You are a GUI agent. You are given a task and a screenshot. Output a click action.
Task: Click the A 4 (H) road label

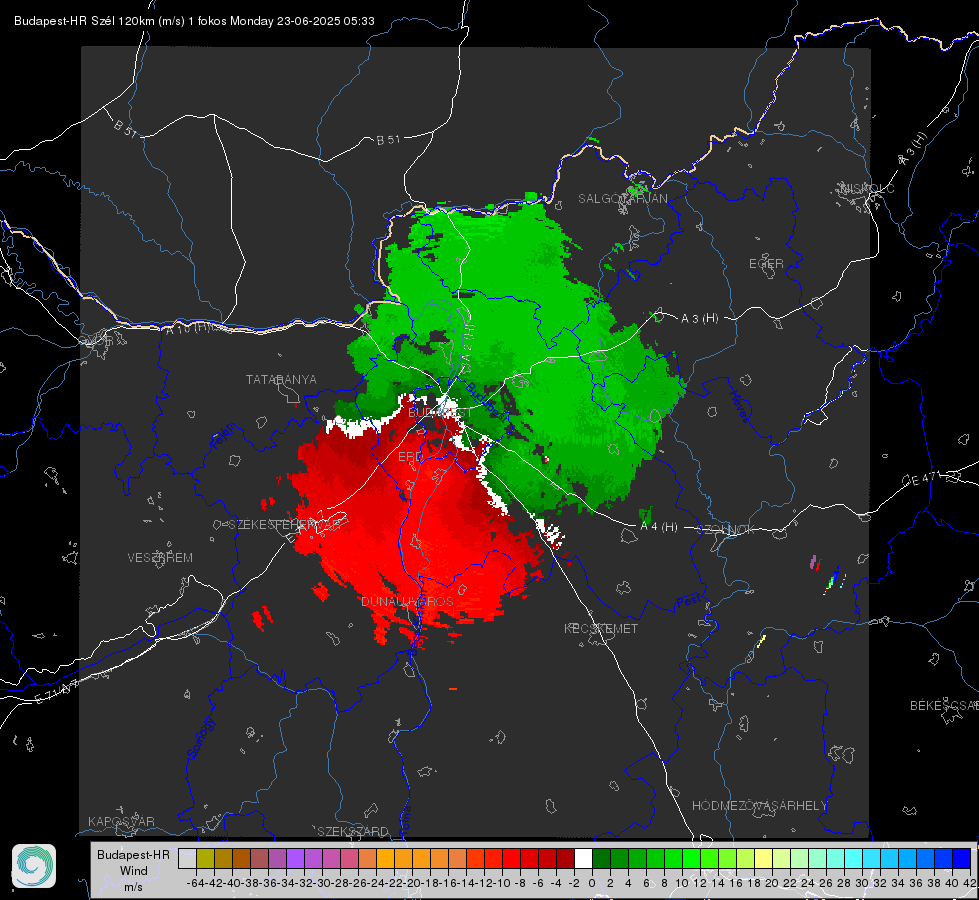[659, 527]
